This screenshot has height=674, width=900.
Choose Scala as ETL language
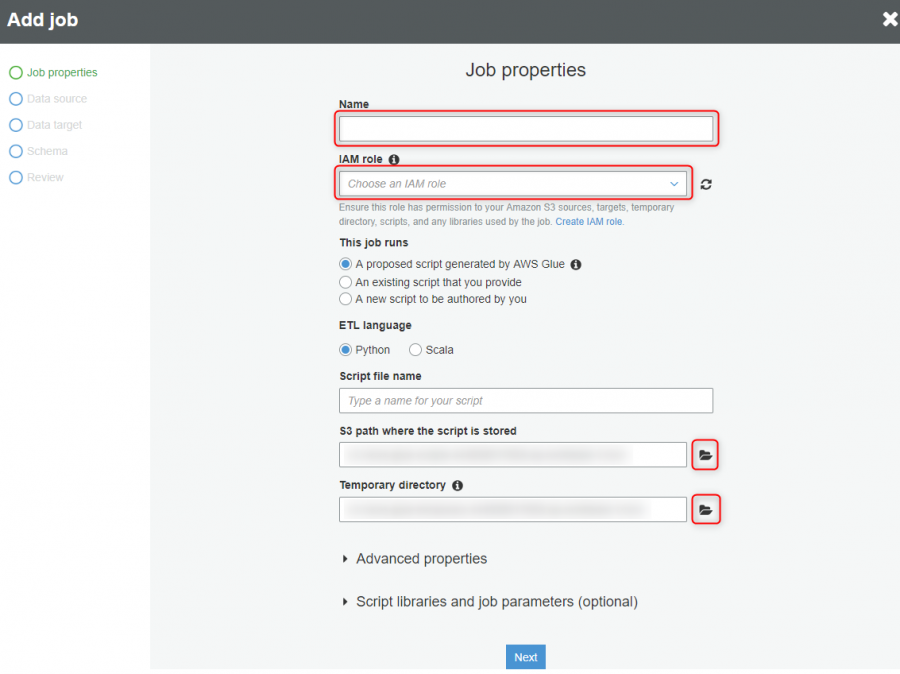pos(415,350)
